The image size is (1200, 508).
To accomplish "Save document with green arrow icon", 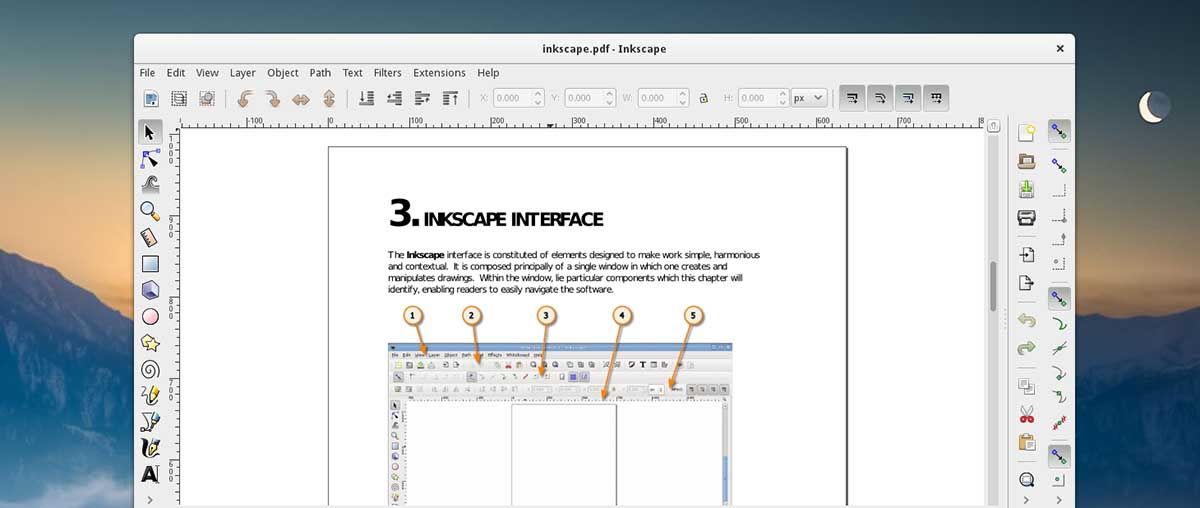I will pyautogui.click(x=1026, y=189).
